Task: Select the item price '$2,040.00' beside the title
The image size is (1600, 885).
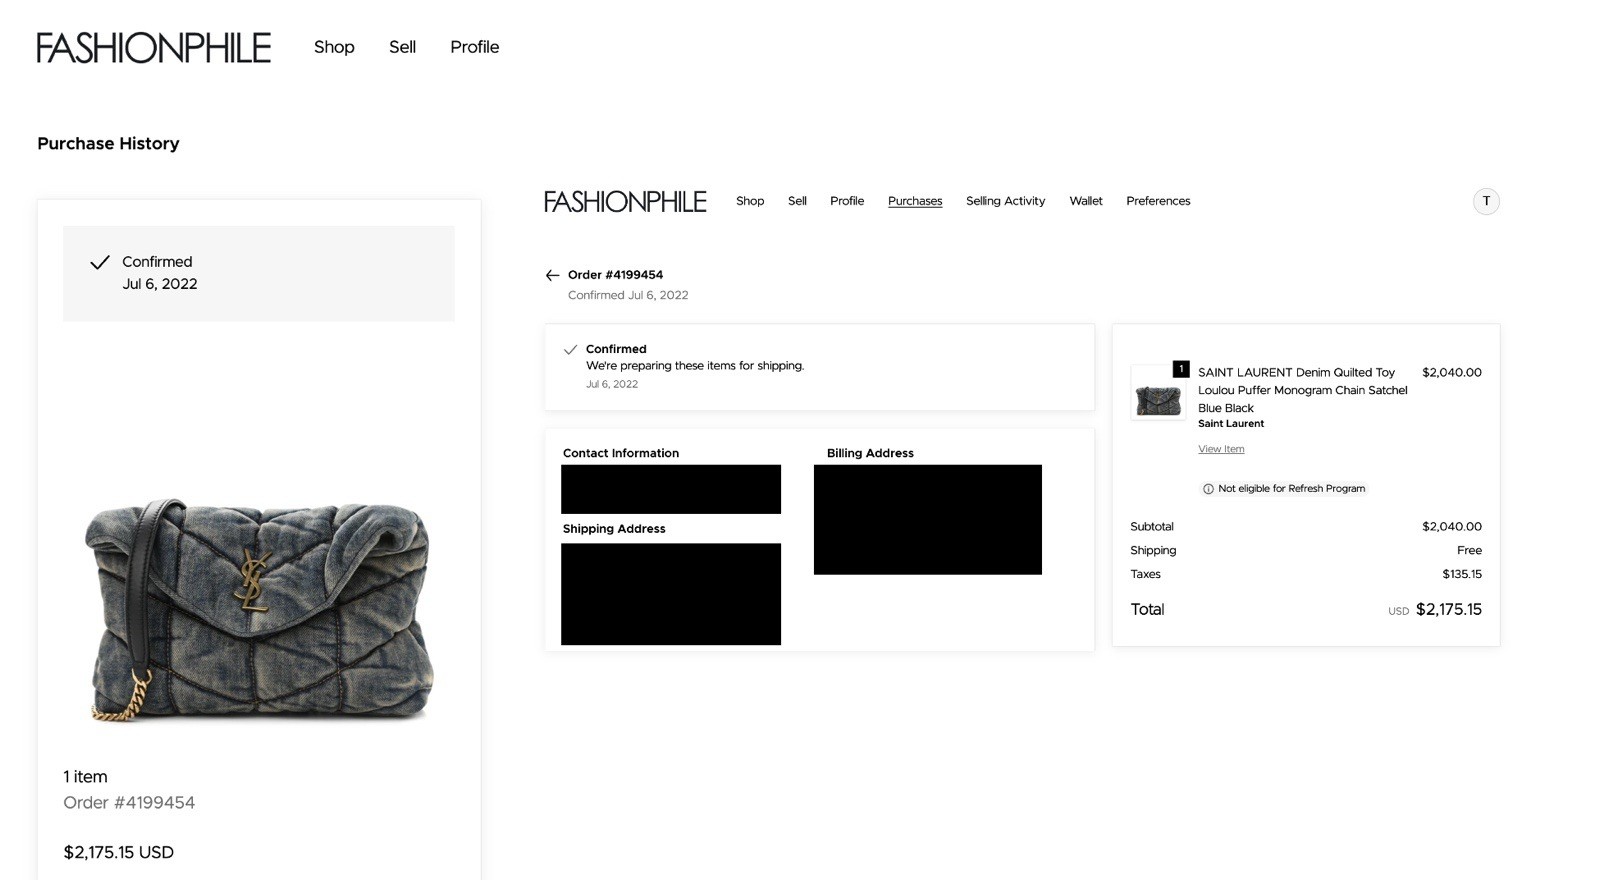Action: (1452, 372)
